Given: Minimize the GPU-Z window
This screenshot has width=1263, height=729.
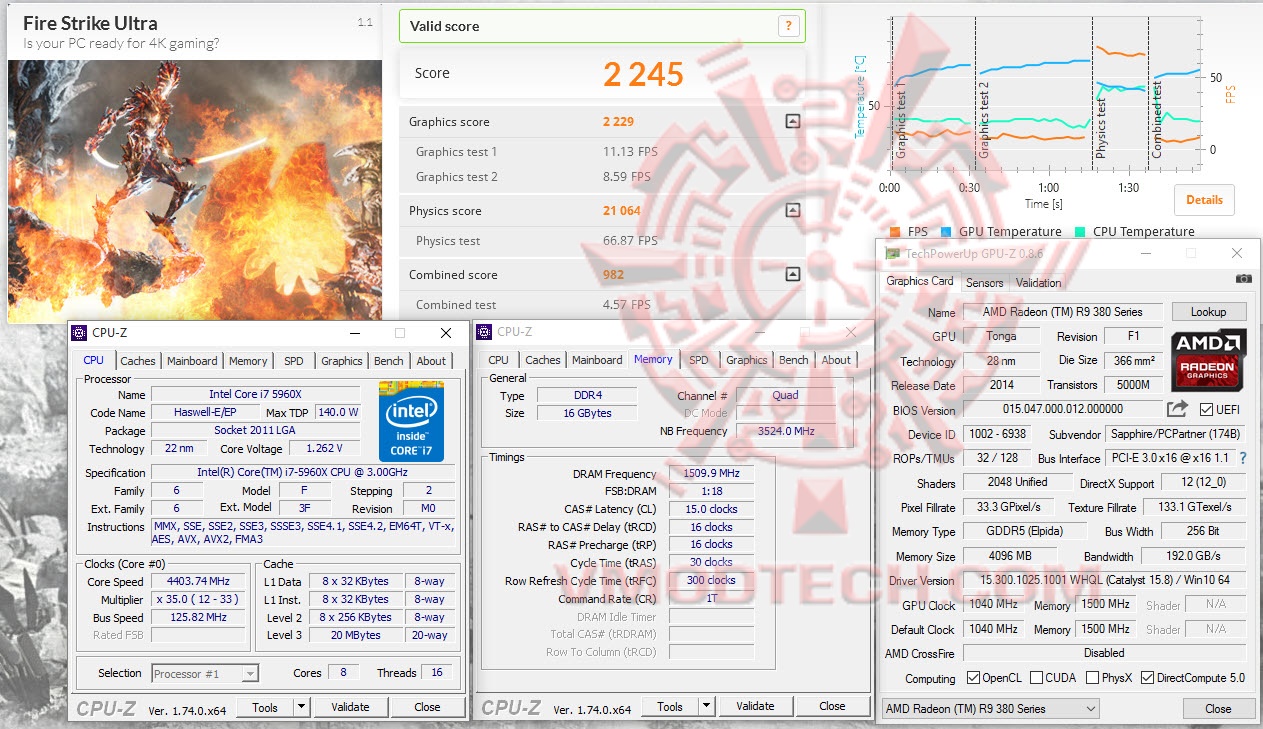Looking at the screenshot, I should pos(1145,254).
